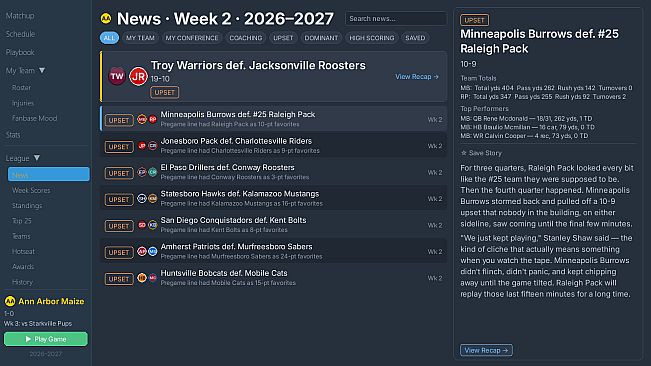Click the UPSET badge on Huntsville Bobcats row
Image resolution: width=651 pixels, height=366 pixels.
[x=119, y=279]
